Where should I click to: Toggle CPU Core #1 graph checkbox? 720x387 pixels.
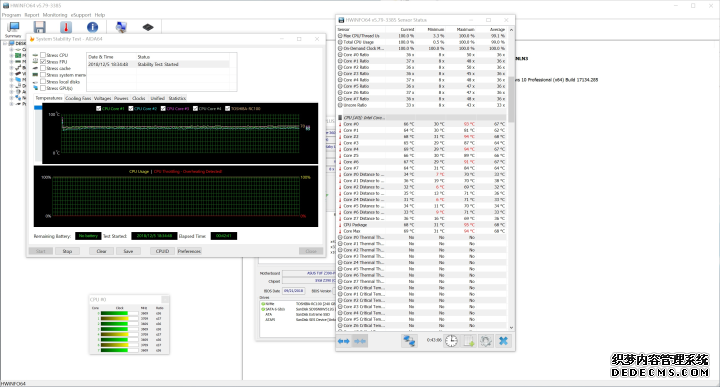(99, 109)
